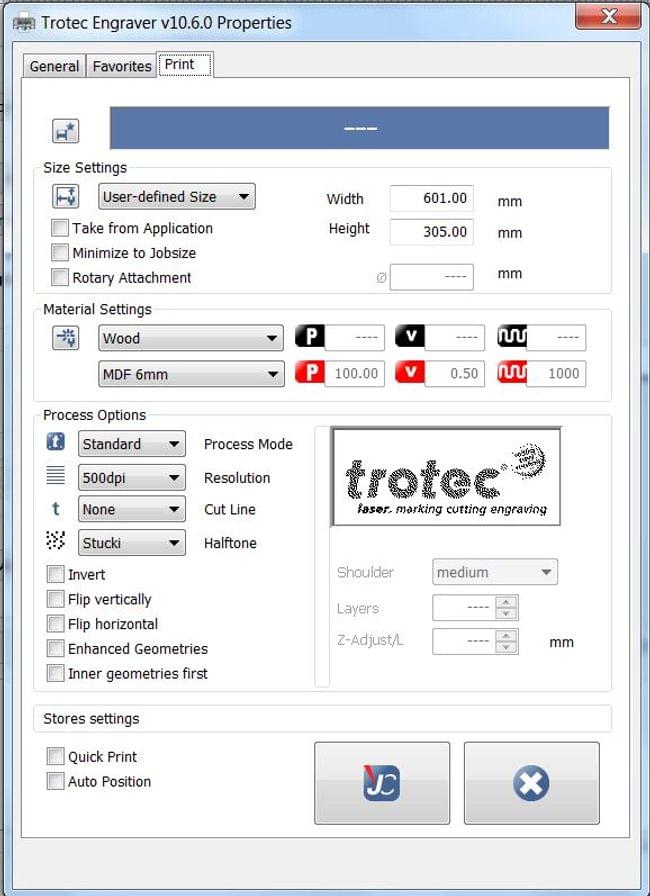Click the black power value field

pyautogui.click(x=355, y=338)
